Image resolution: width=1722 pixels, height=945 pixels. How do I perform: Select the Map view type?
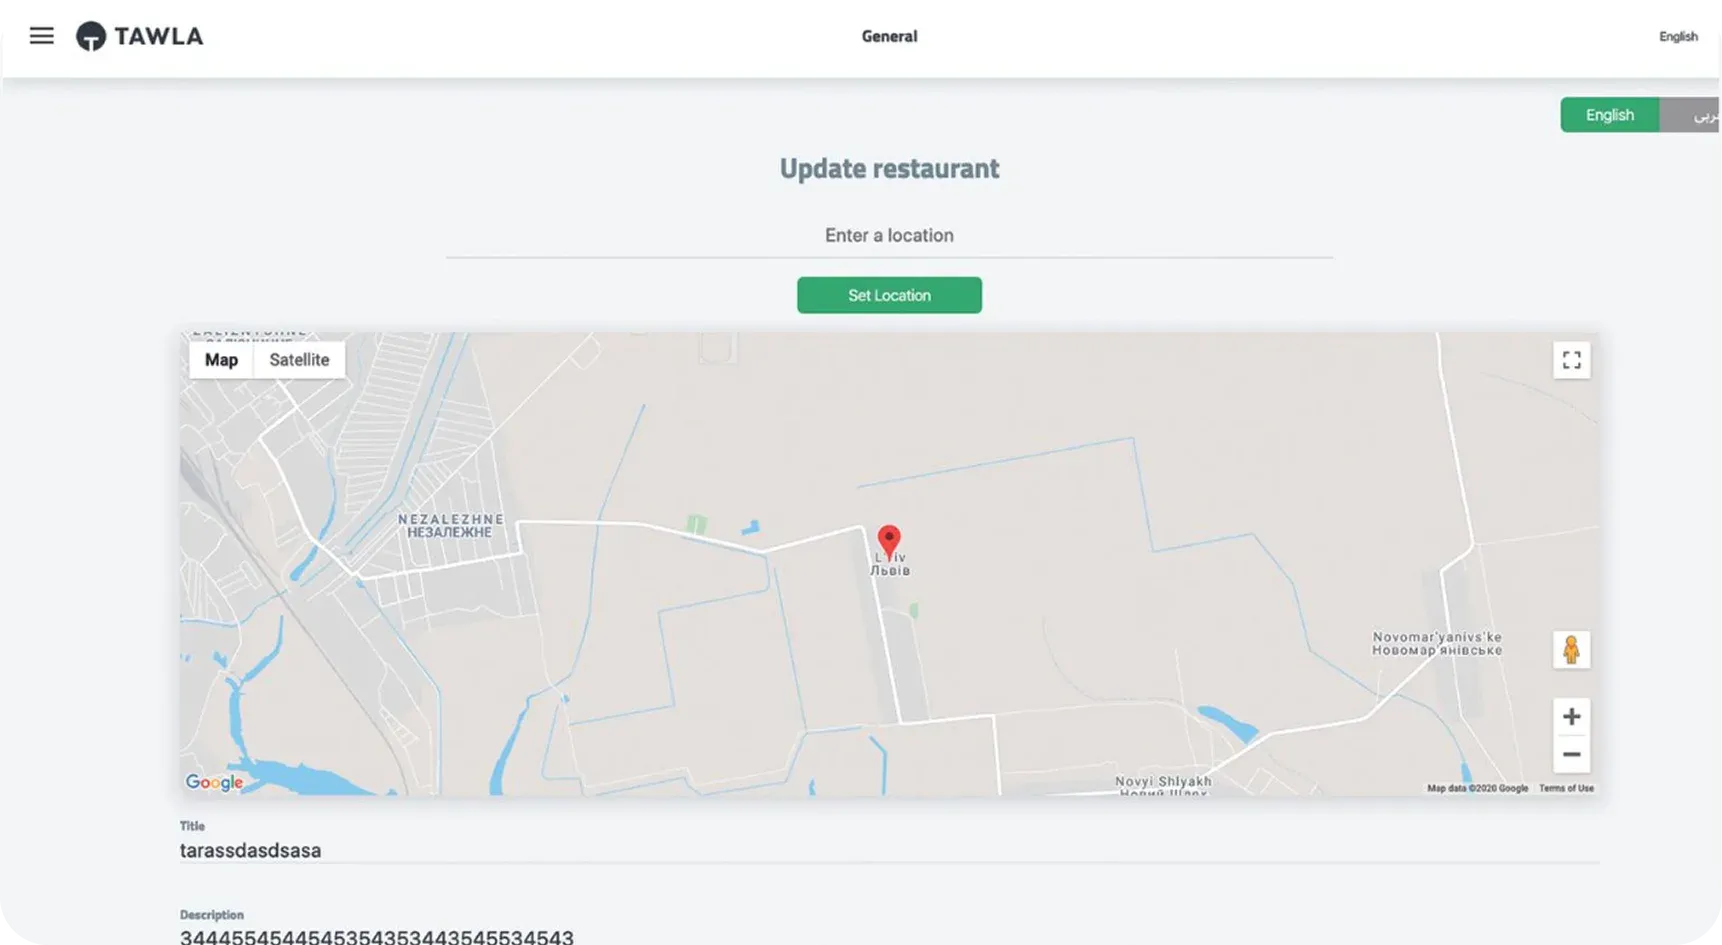coord(221,360)
